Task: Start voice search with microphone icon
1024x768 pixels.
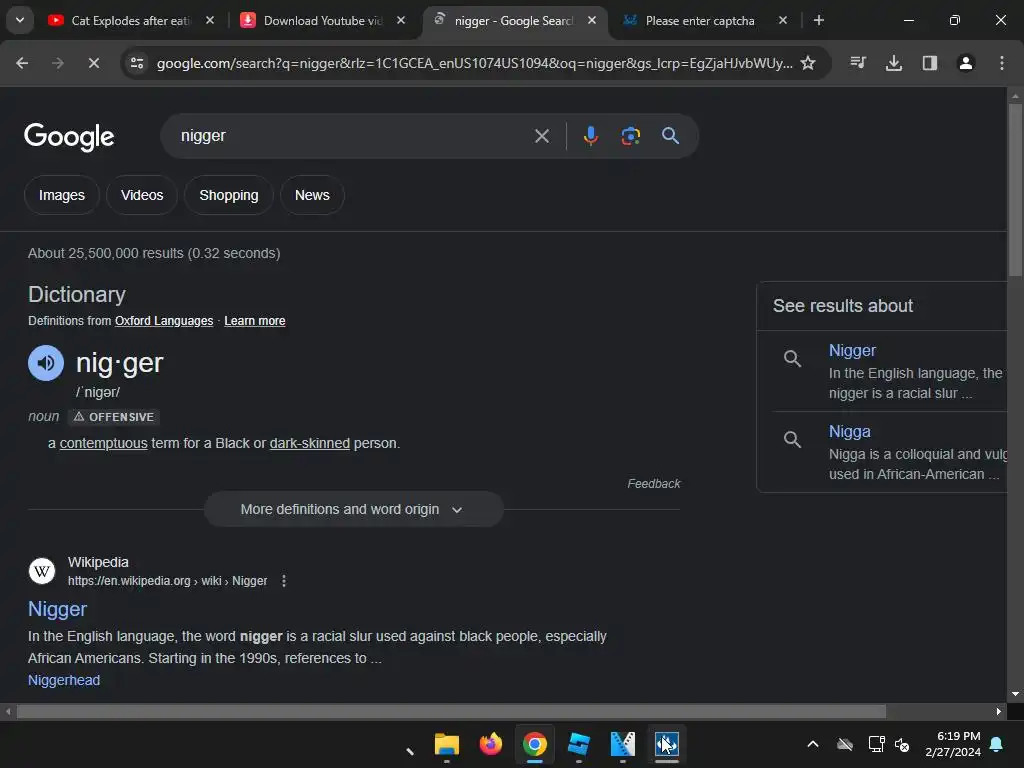Action: click(x=590, y=136)
